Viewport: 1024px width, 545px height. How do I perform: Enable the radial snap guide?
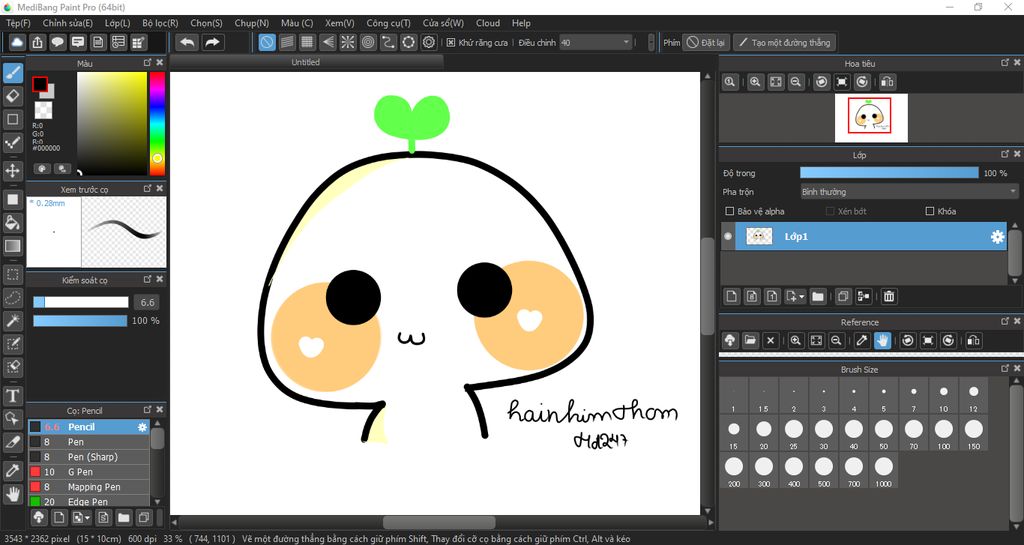tap(347, 42)
